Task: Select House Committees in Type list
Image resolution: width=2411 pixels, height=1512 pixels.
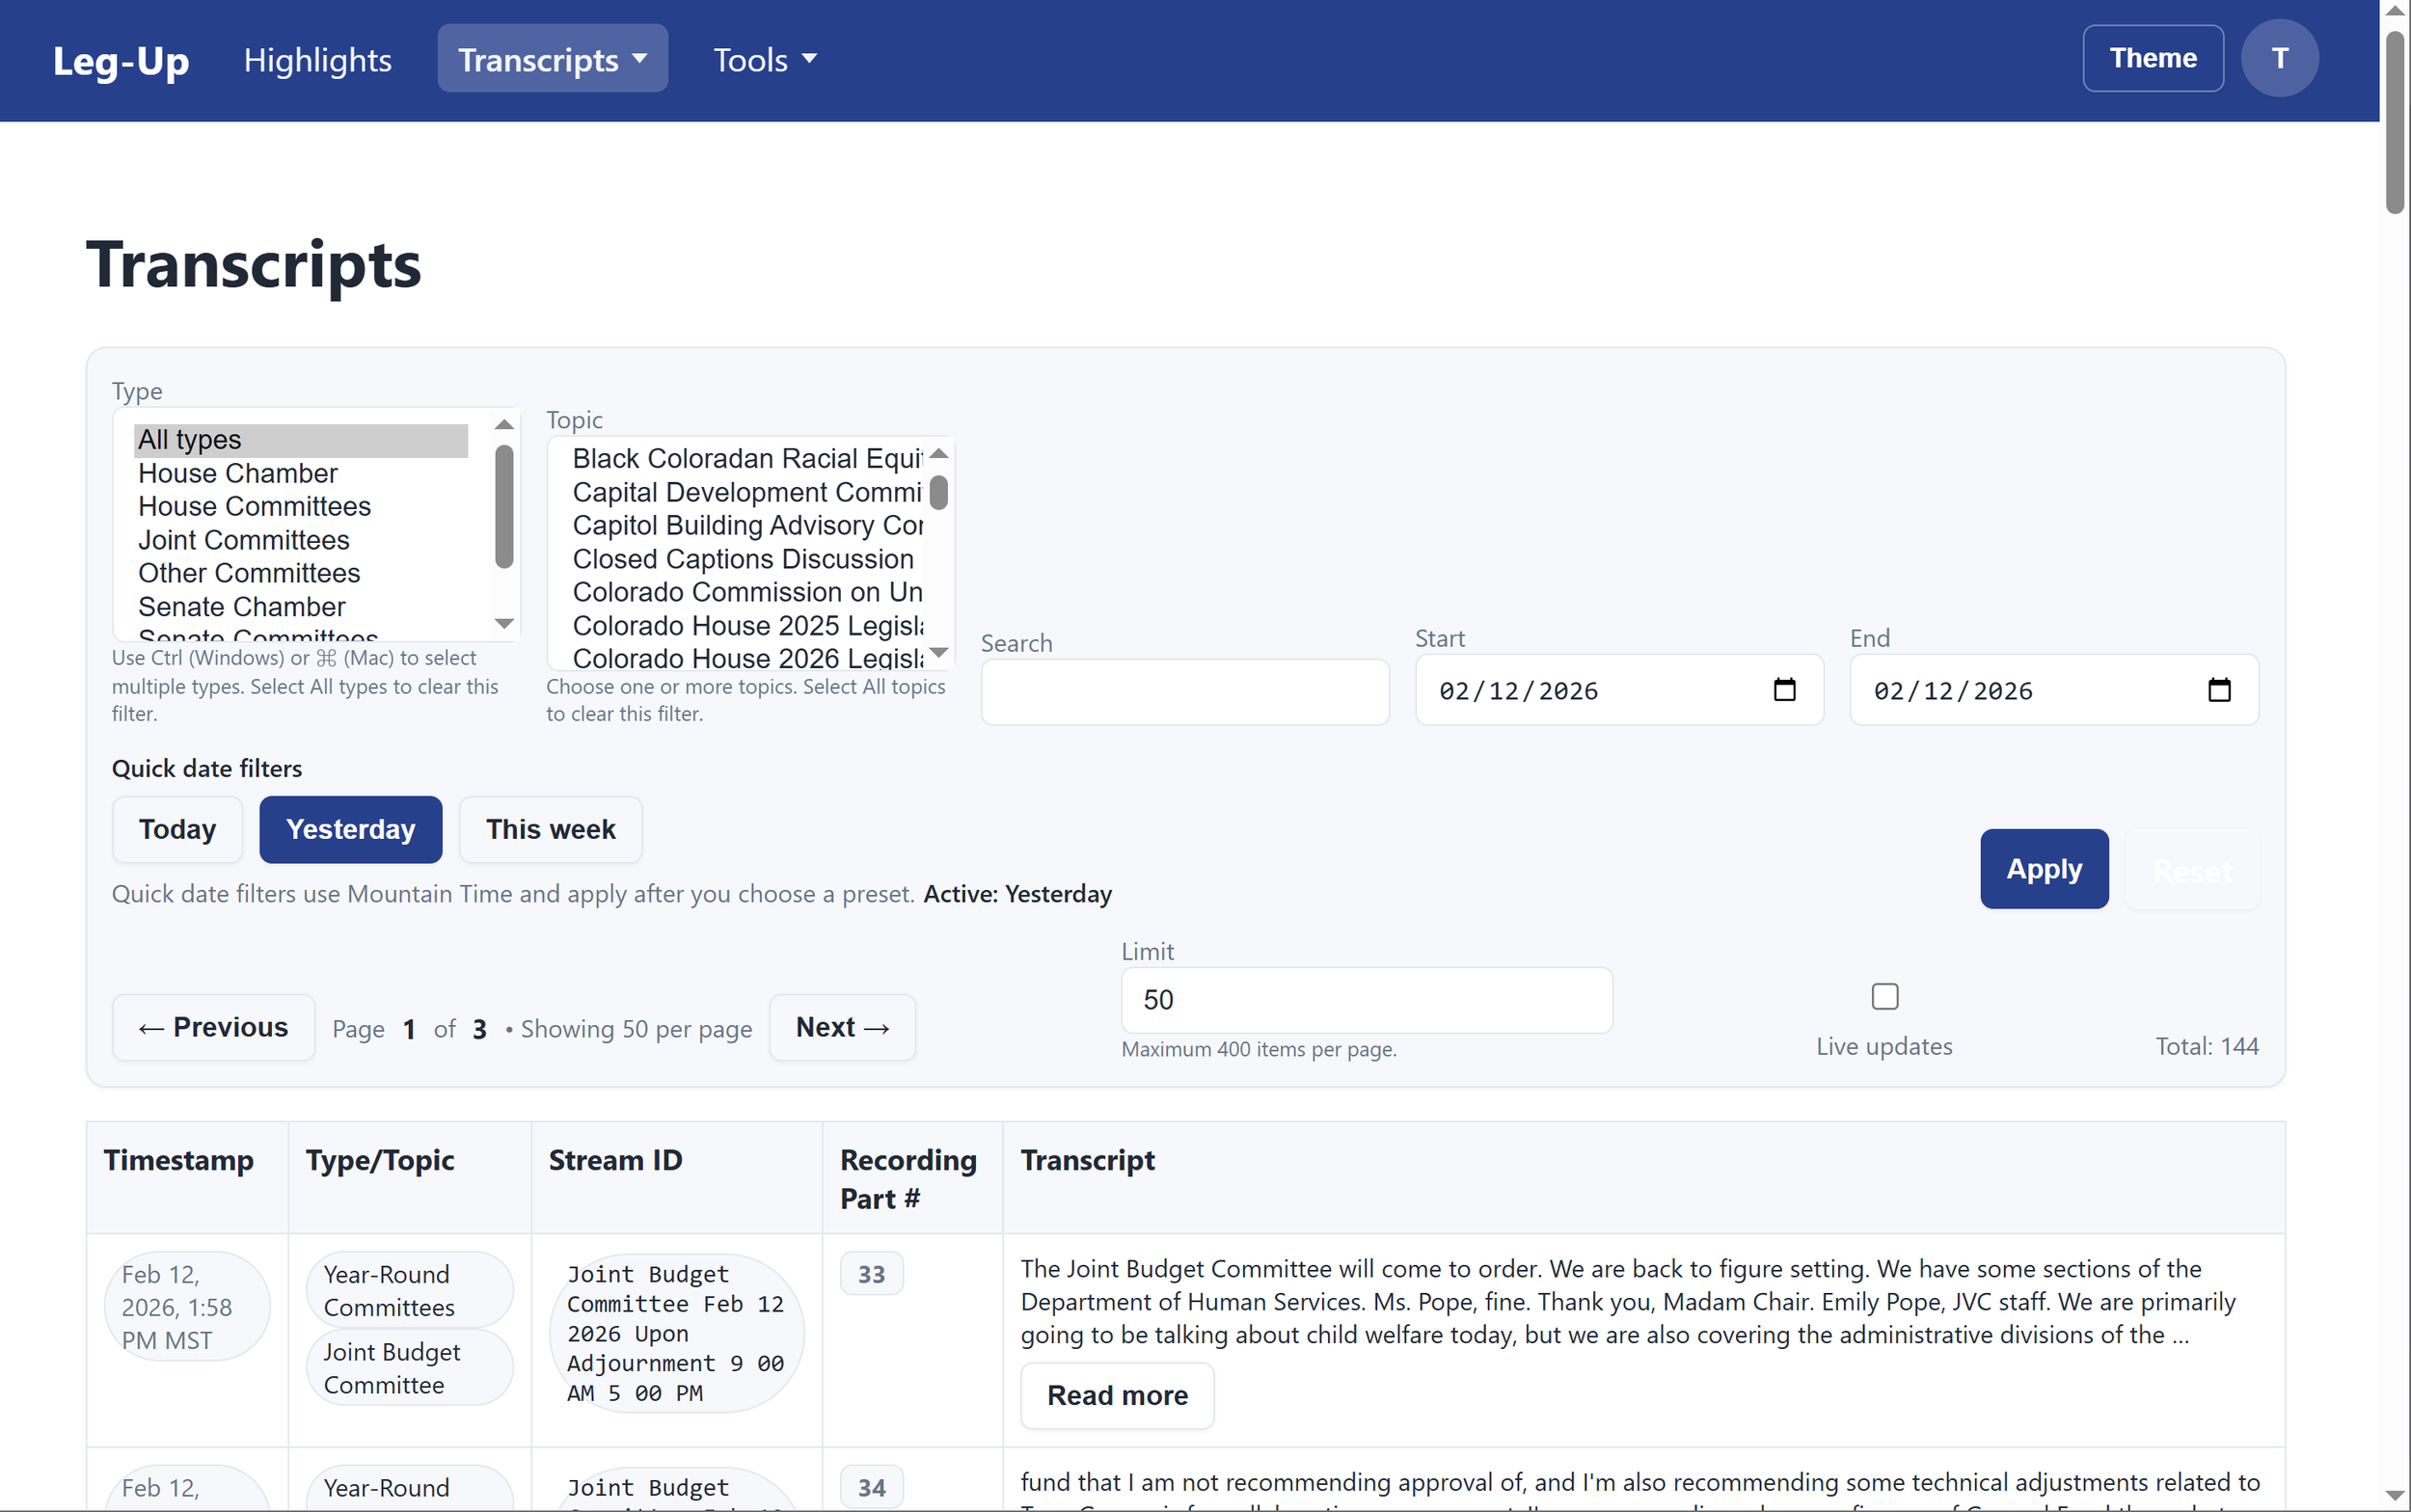Action: click(x=254, y=506)
